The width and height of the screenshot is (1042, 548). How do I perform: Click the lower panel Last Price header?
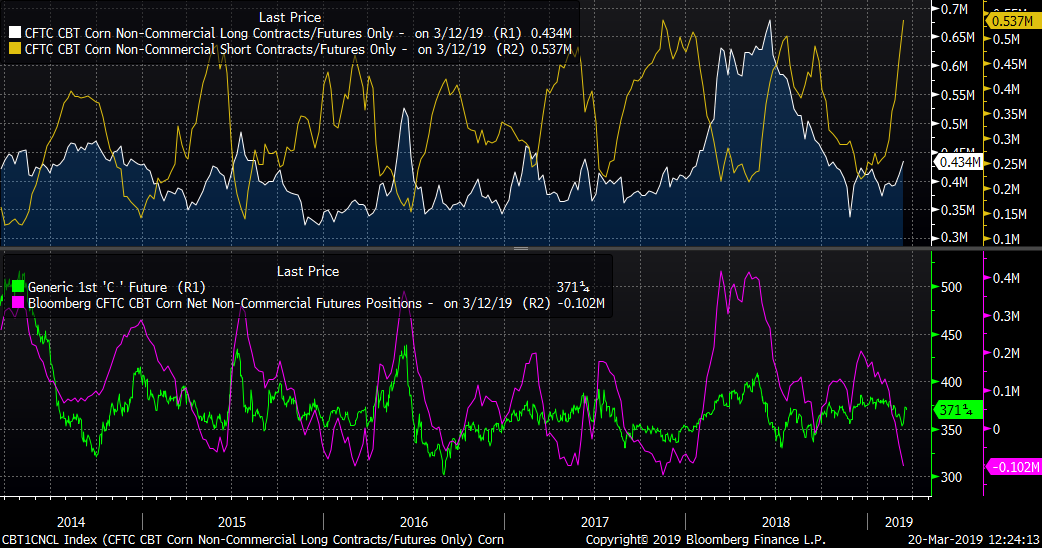(307, 271)
